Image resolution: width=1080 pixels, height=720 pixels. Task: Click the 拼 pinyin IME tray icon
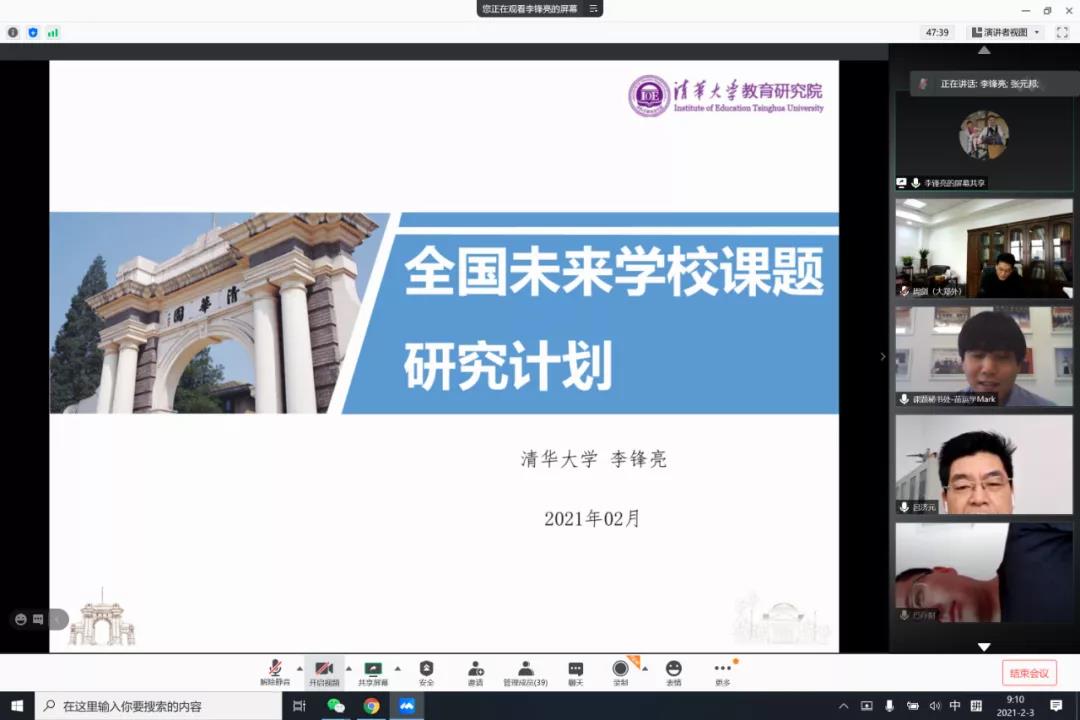tap(976, 706)
